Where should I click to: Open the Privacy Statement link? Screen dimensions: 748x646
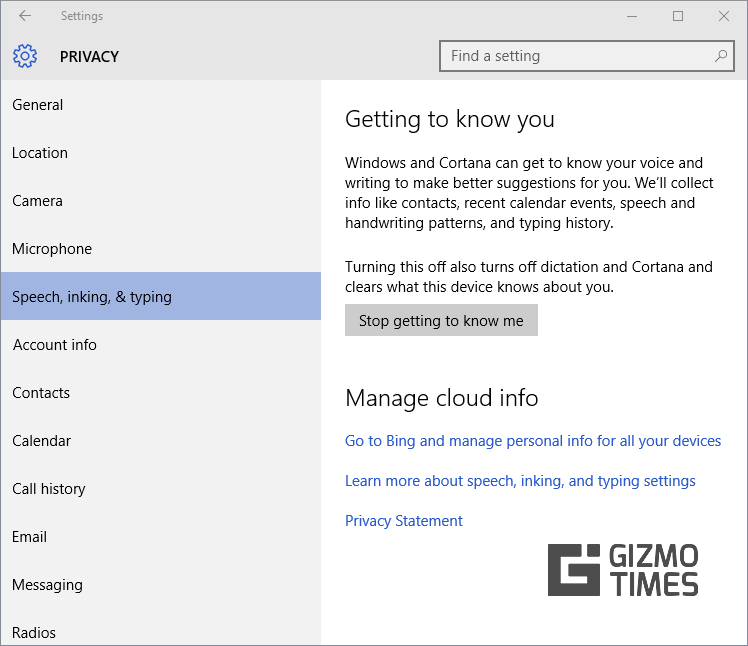click(x=404, y=521)
